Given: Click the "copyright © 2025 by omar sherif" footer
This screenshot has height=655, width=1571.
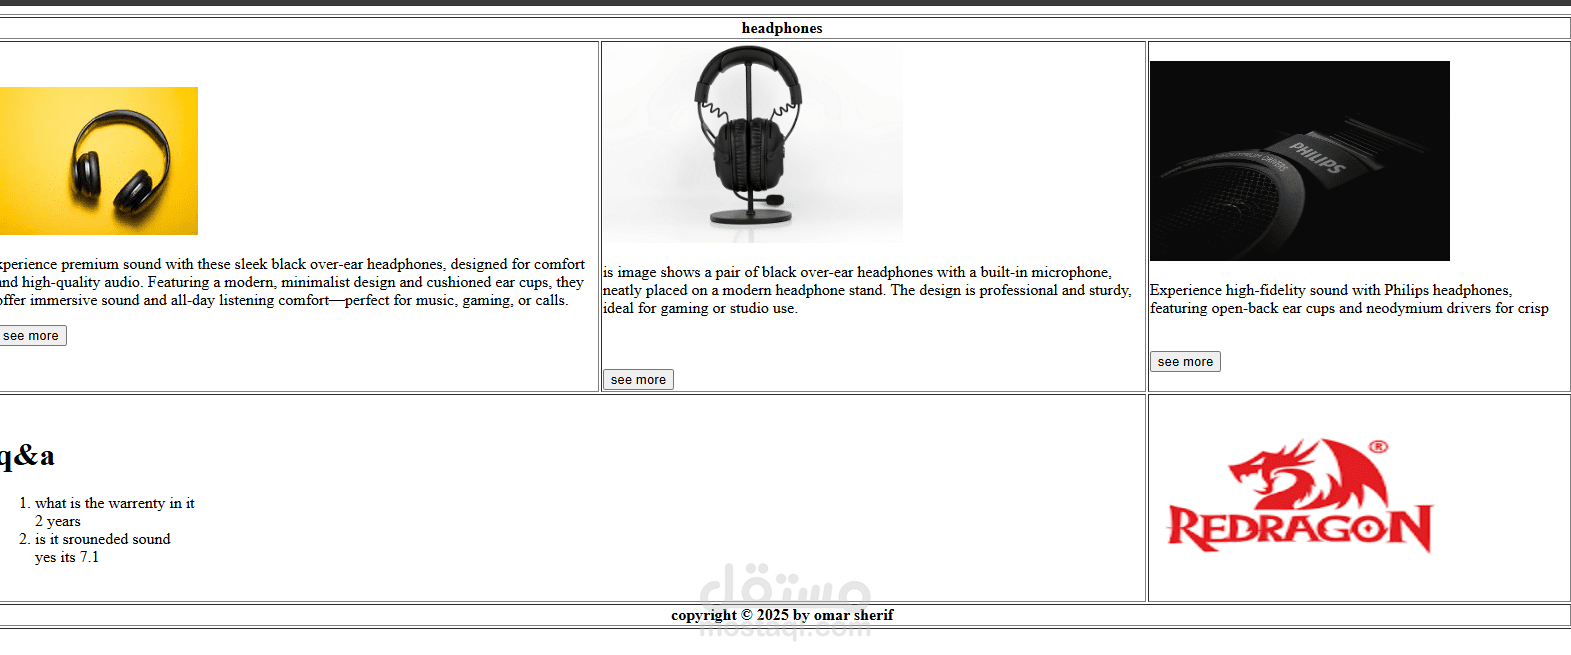Looking at the screenshot, I should click(x=782, y=615).
